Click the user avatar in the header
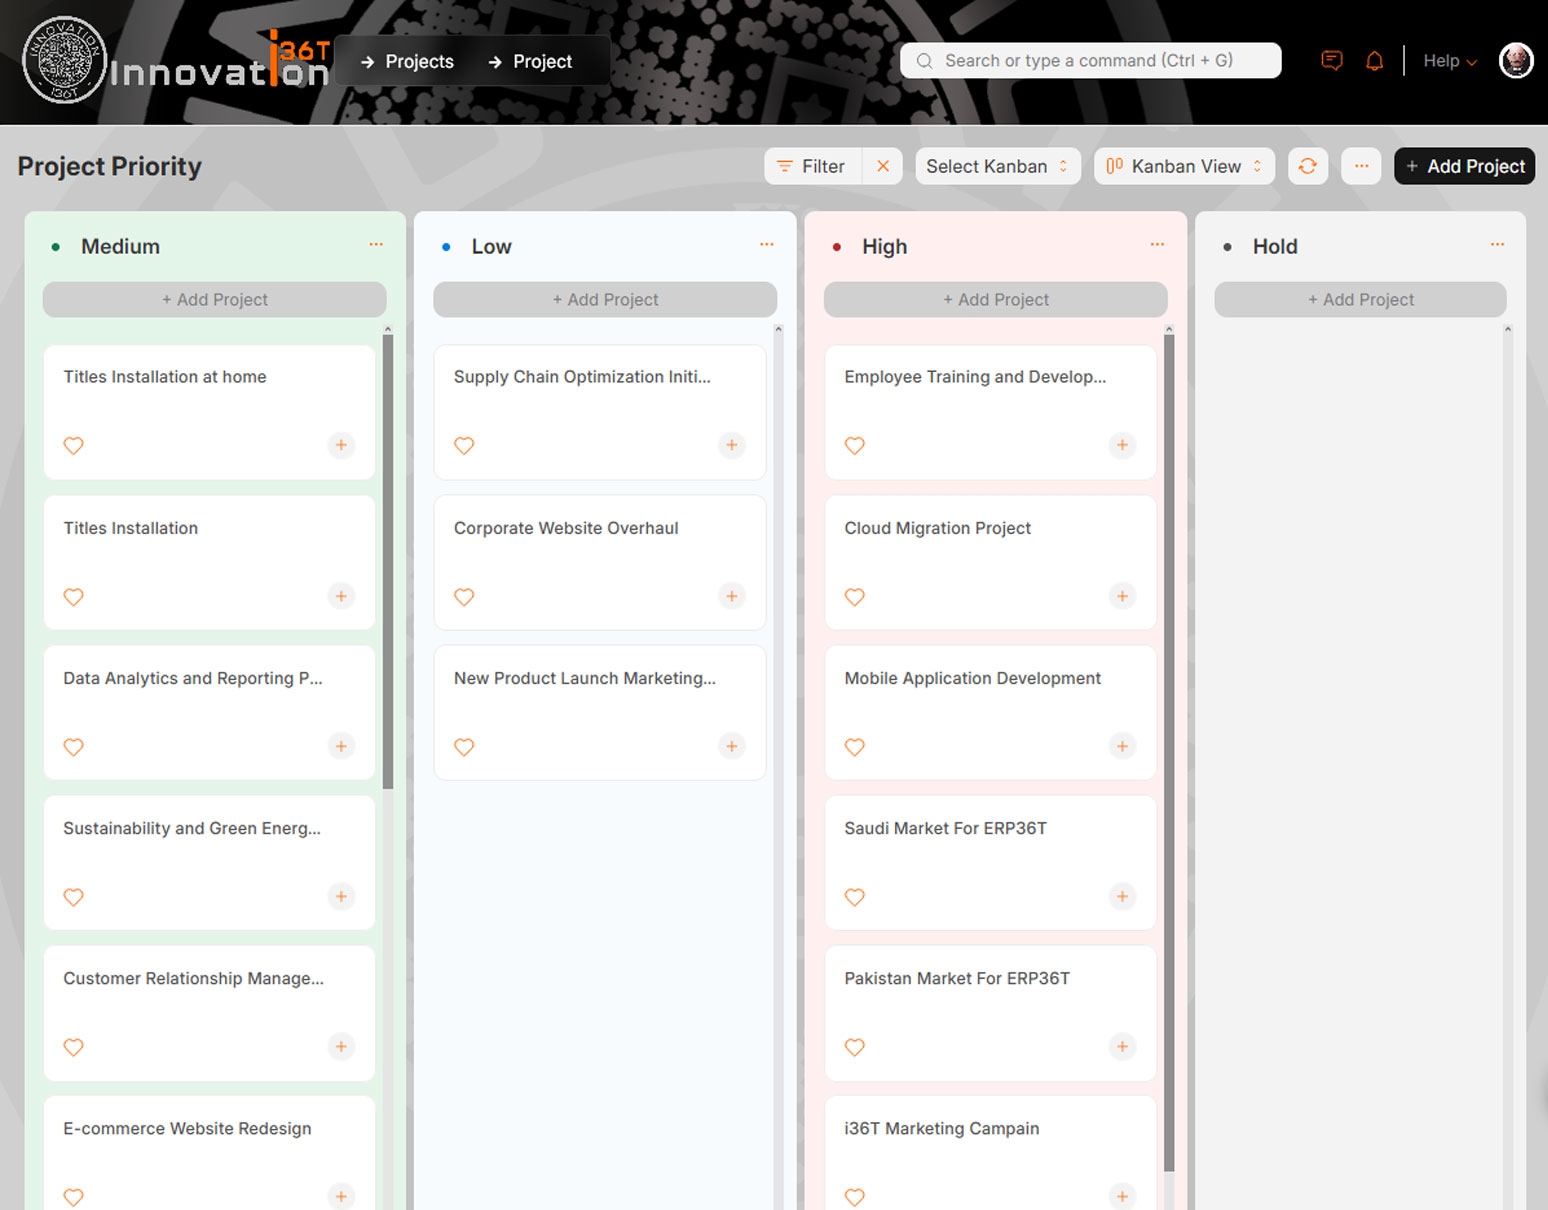This screenshot has width=1548, height=1210. (x=1516, y=61)
